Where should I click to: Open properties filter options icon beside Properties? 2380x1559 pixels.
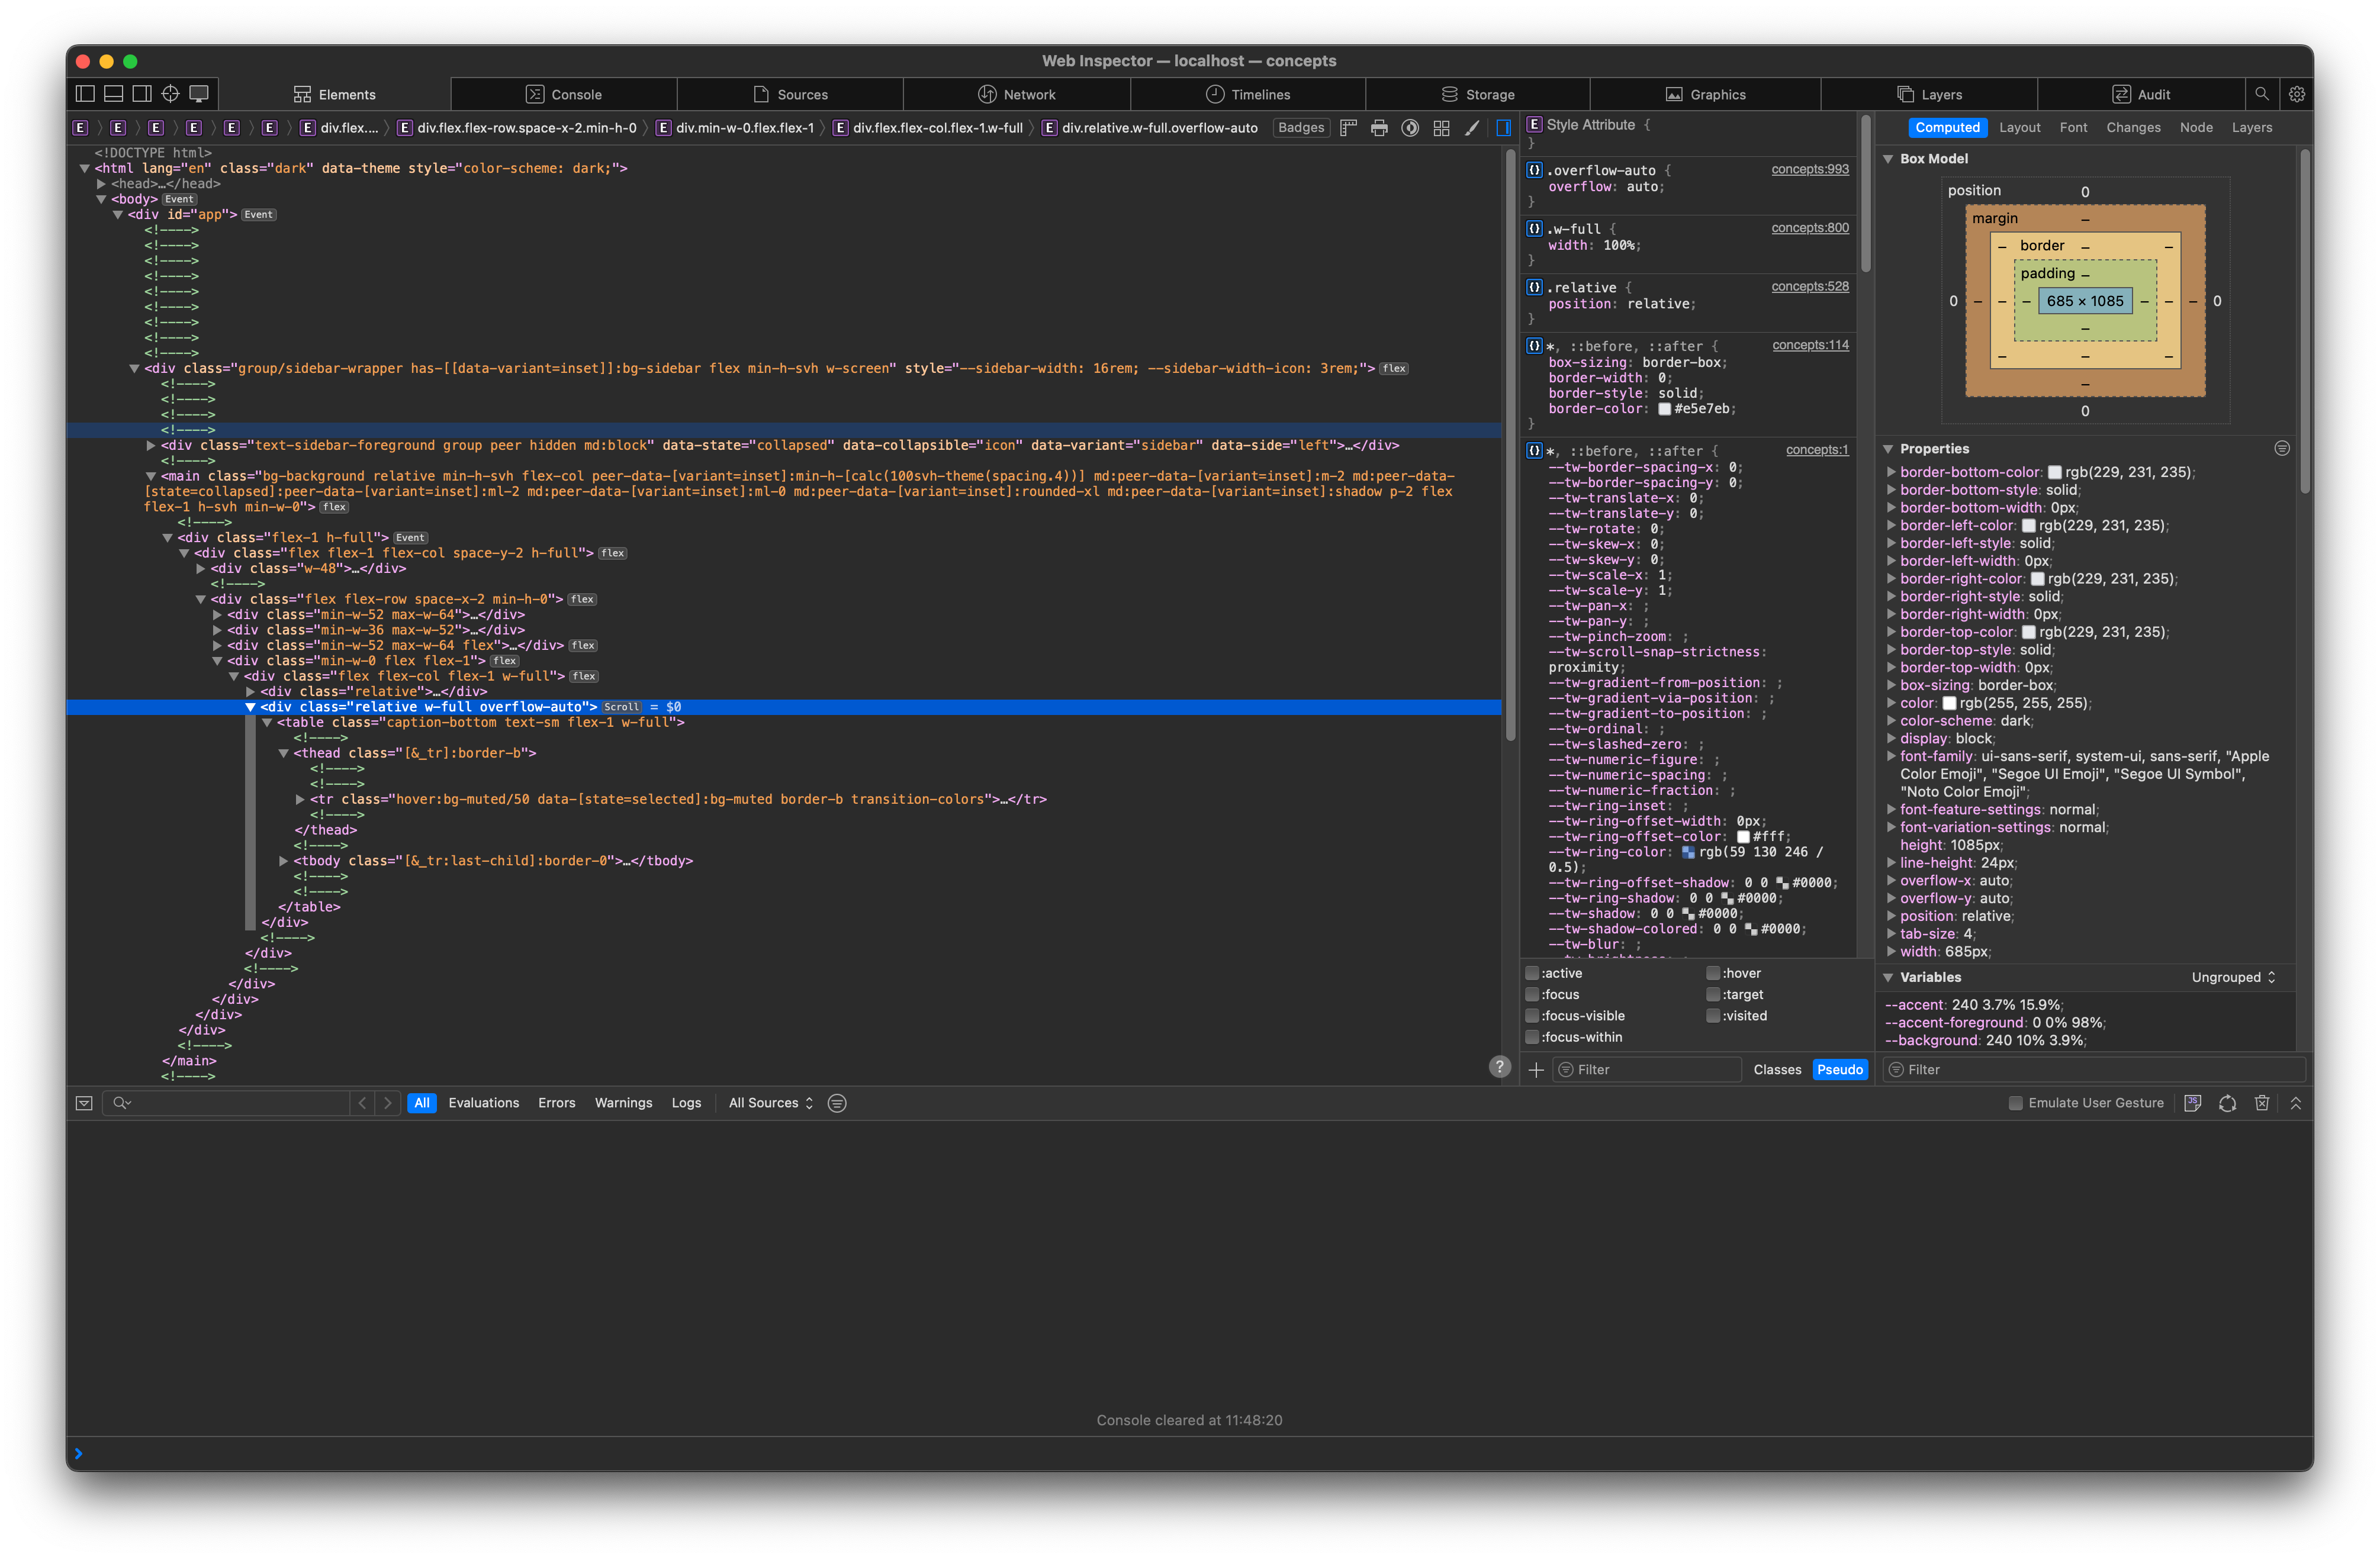[2282, 449]
